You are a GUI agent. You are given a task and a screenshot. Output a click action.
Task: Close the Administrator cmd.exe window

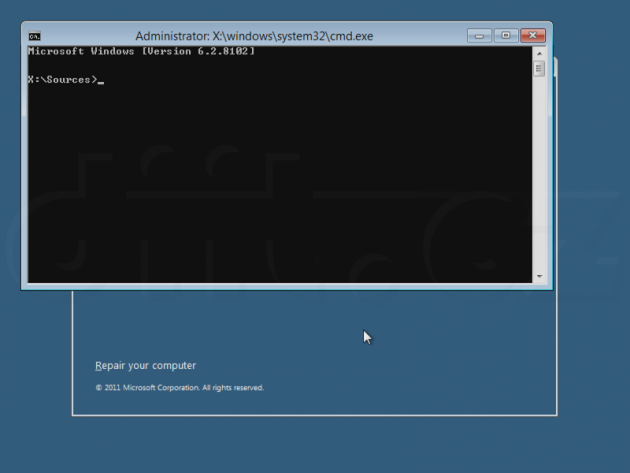(533, 36)
